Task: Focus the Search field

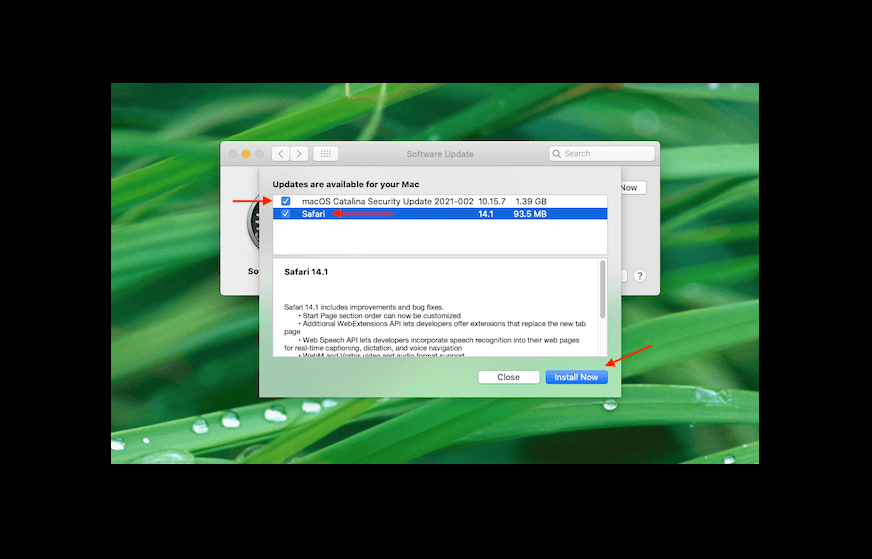Action: (605, 154)
